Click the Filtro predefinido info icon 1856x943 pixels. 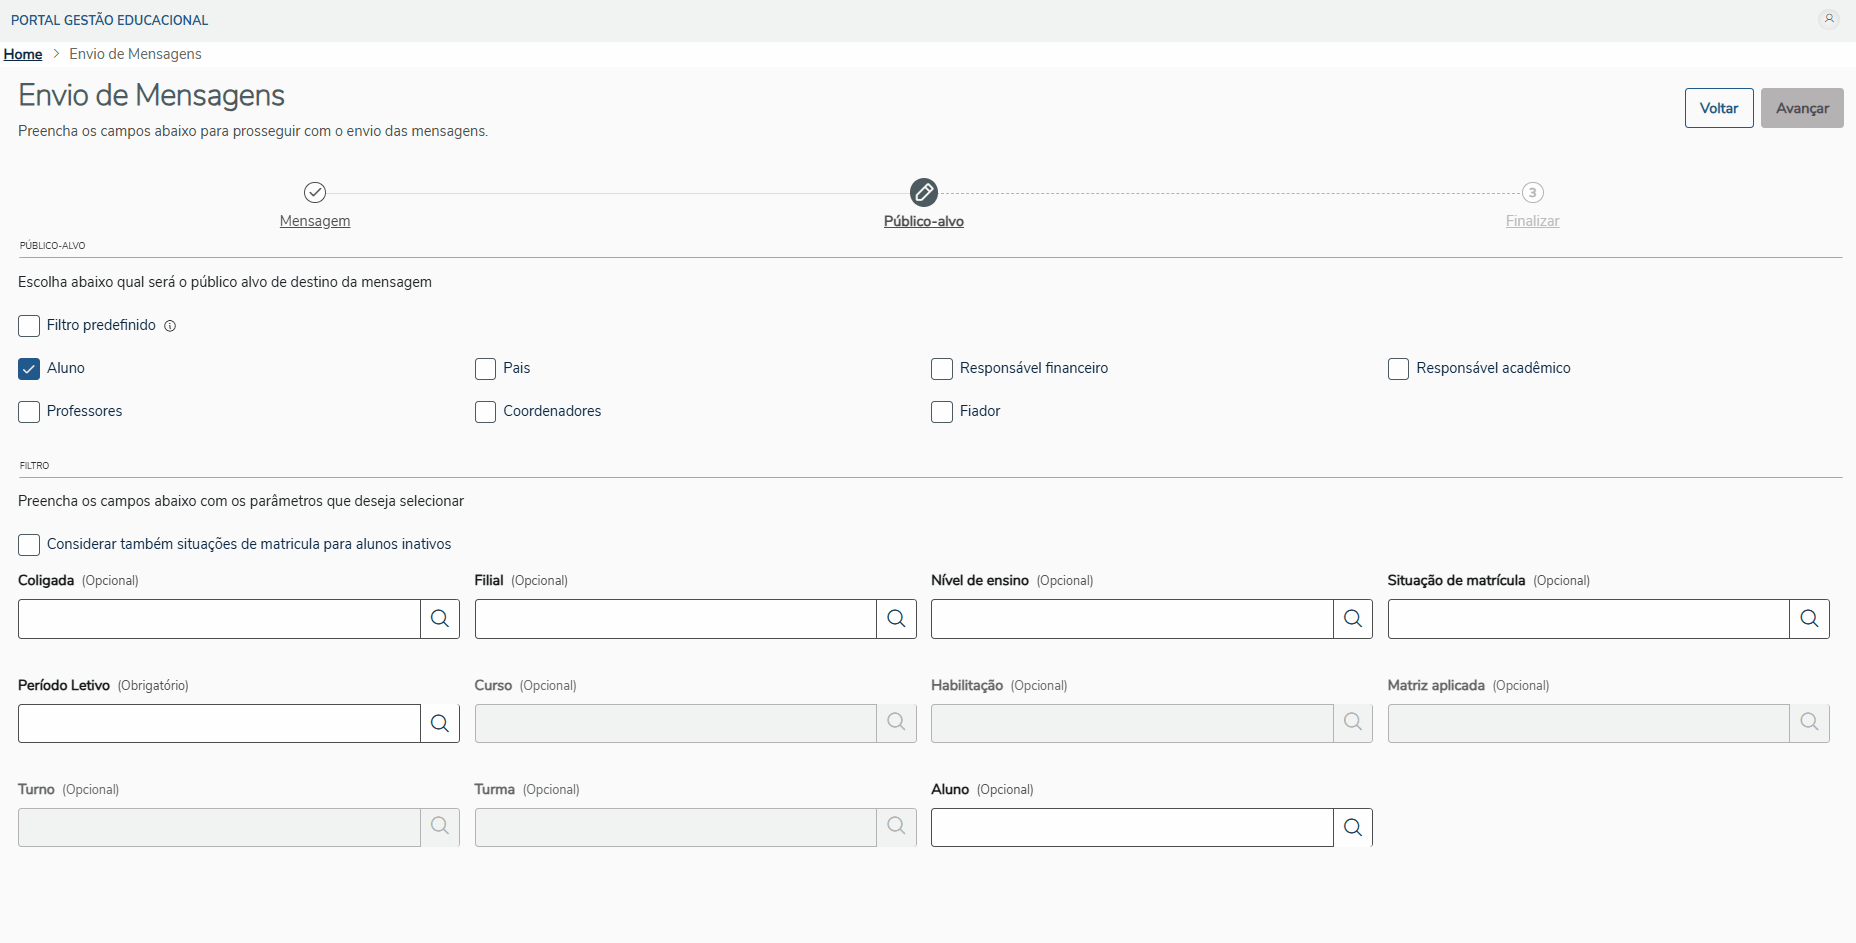point(170,326)
